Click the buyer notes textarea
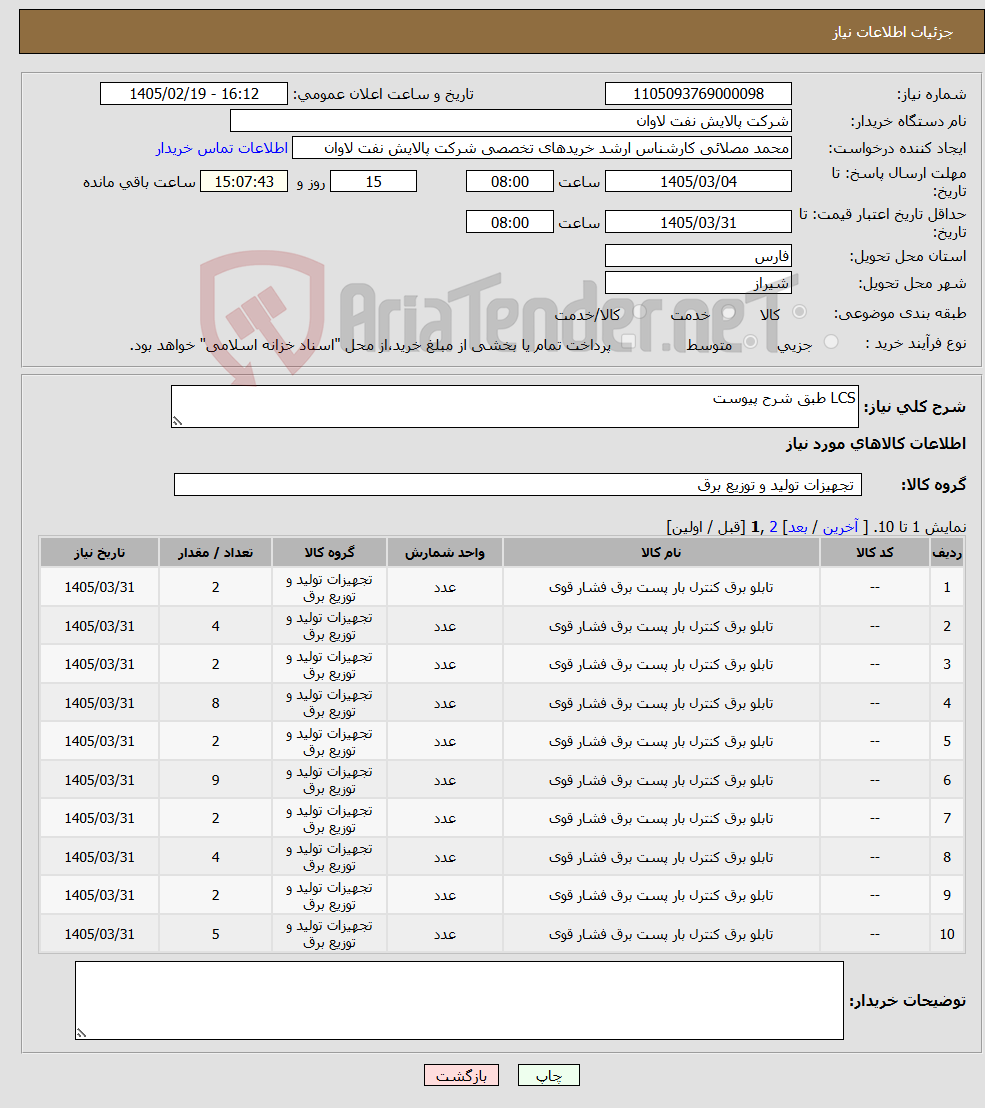The height and width of the screenshot is (1108, 985). click(459, 1000)
